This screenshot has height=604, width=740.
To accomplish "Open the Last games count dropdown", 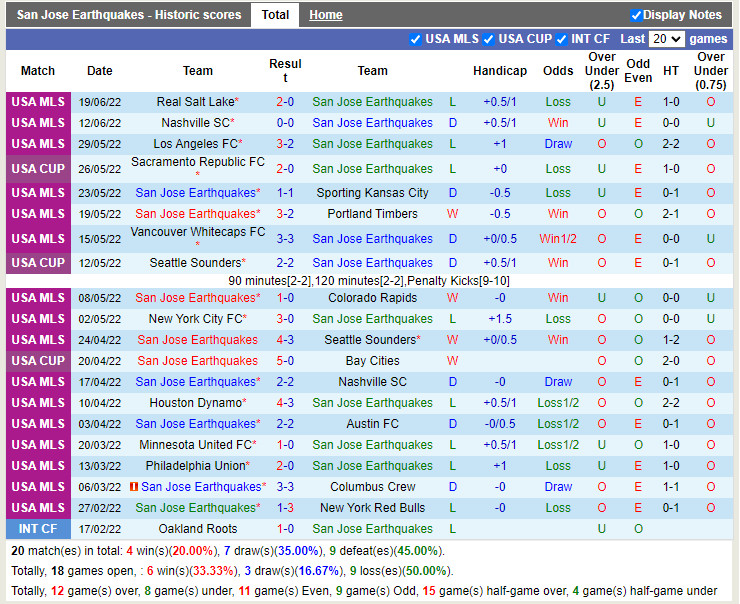I will click(x=666, y=39).
